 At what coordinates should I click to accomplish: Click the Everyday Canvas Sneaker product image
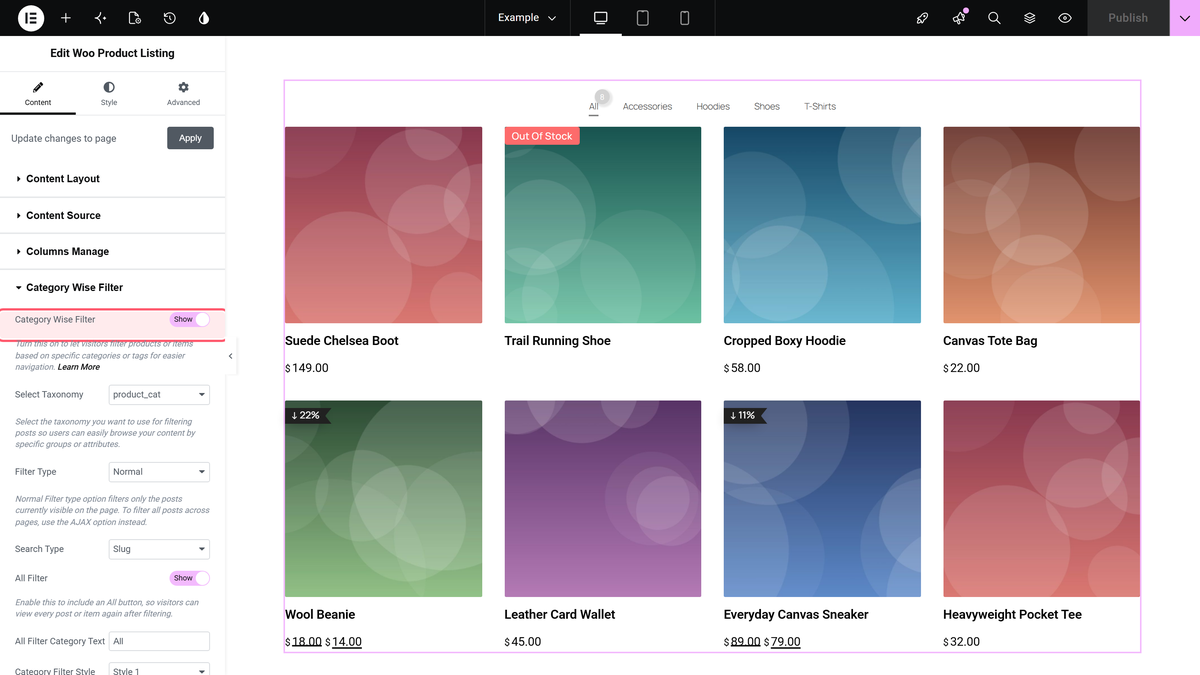[822, 499]
